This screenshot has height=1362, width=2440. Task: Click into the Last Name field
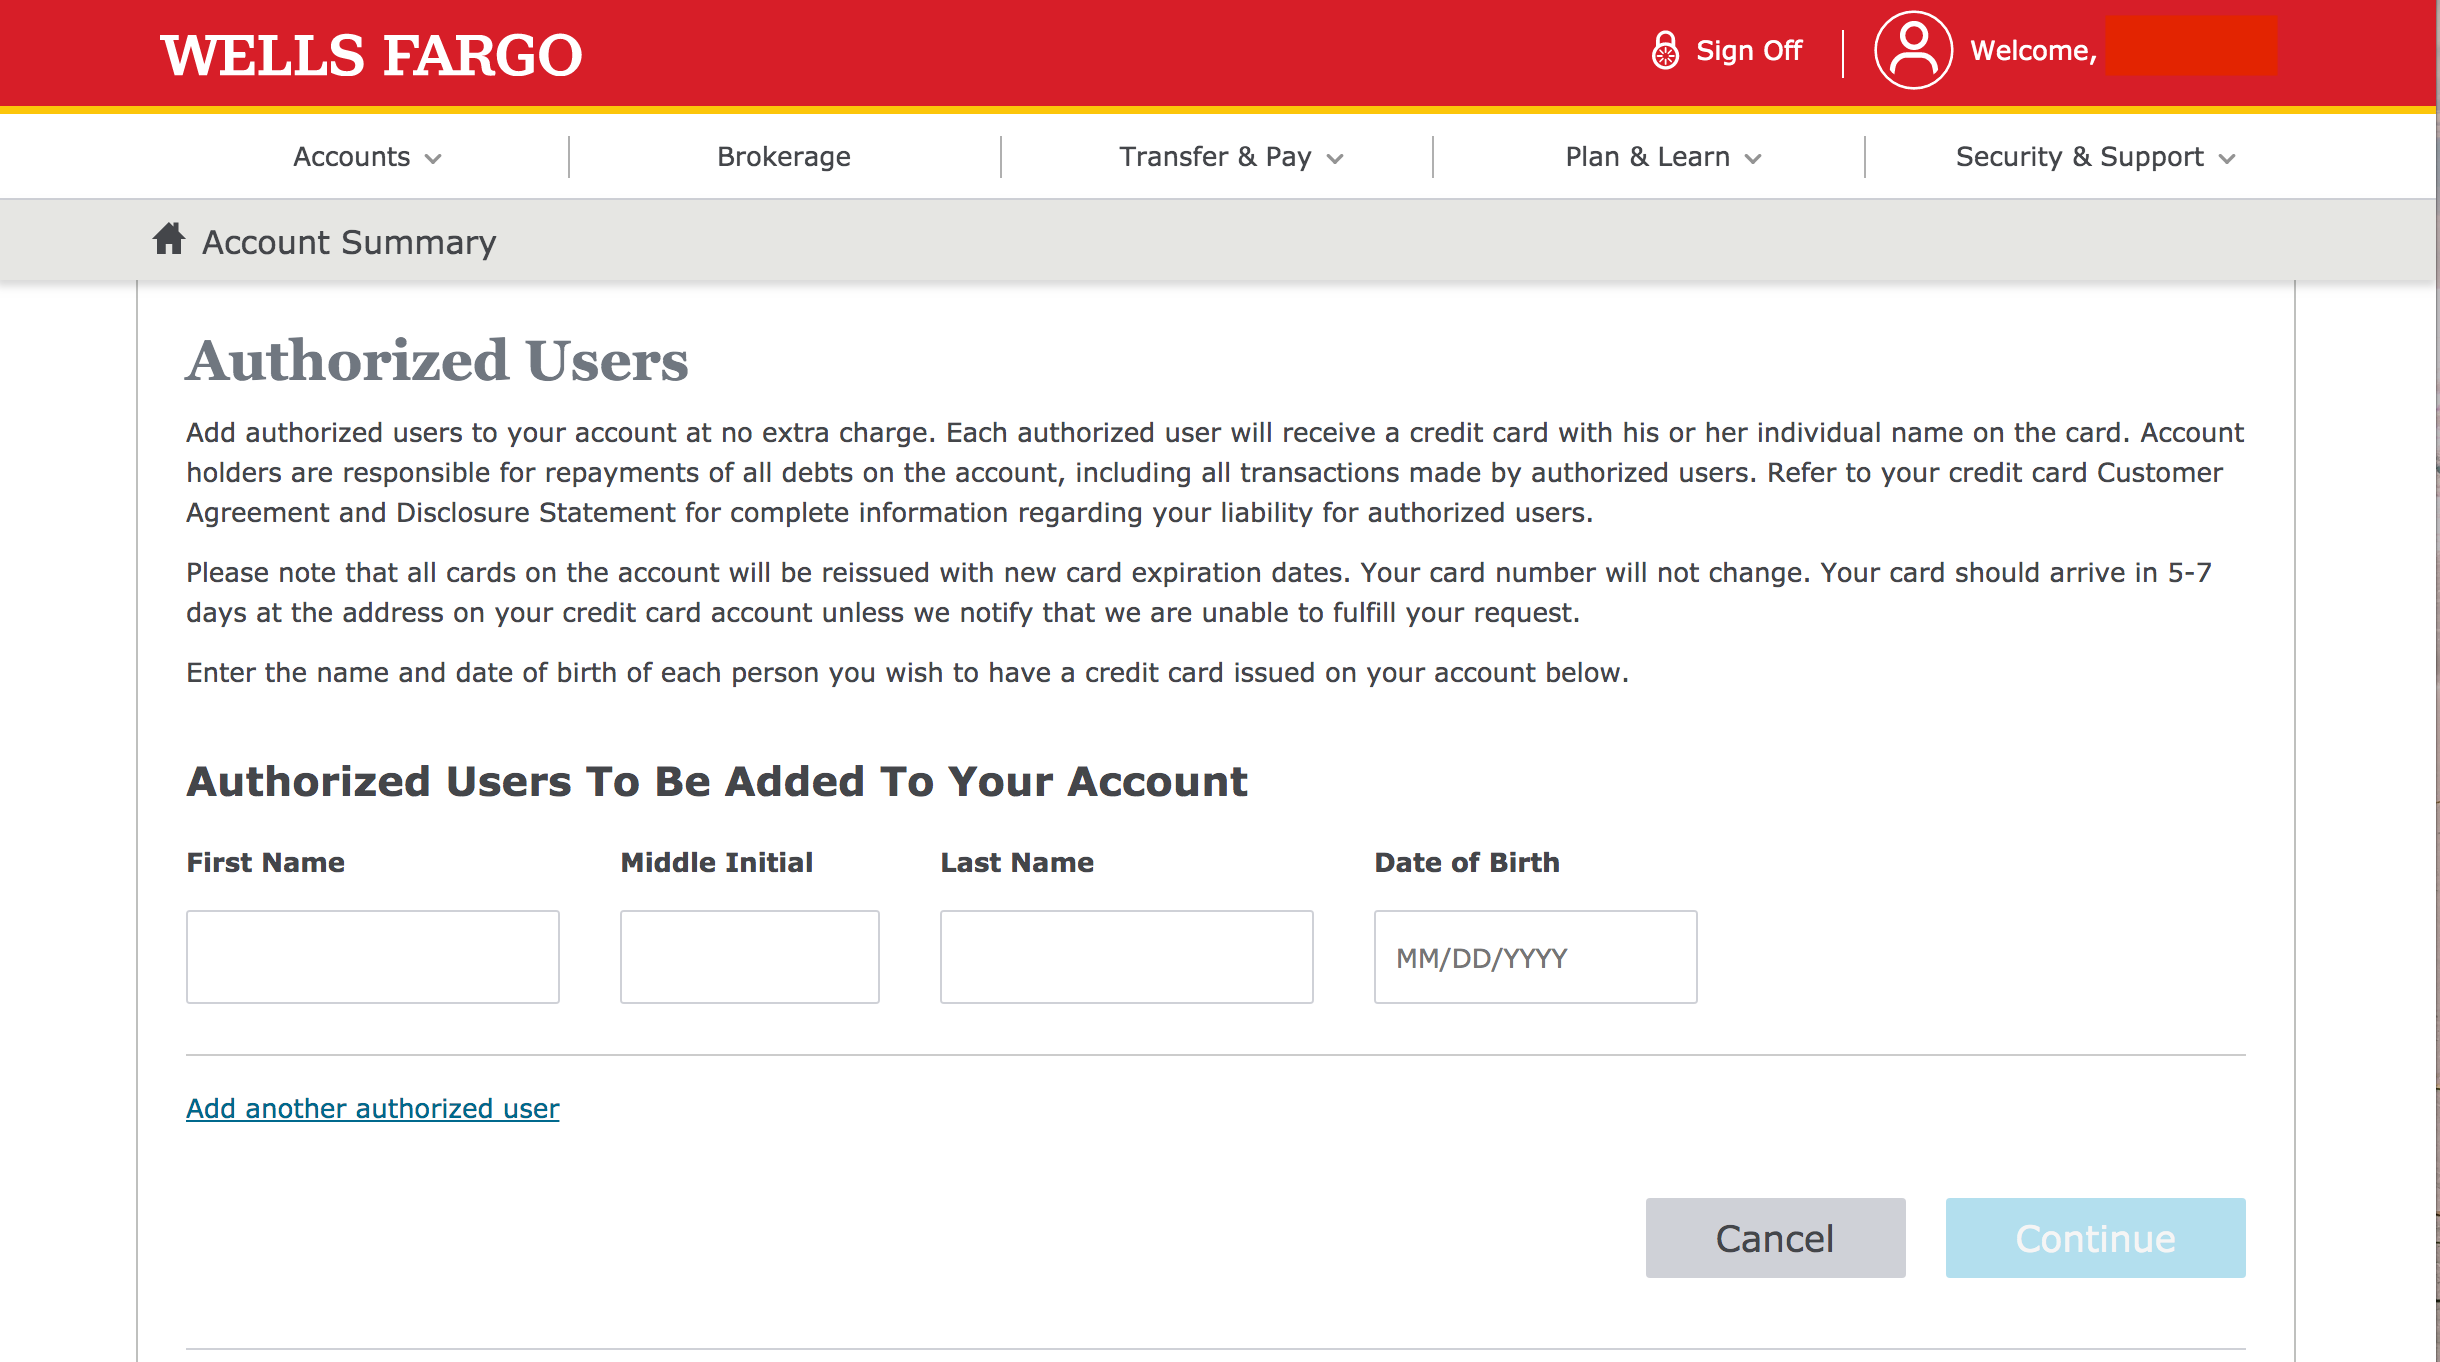[x=1126, y=956]
